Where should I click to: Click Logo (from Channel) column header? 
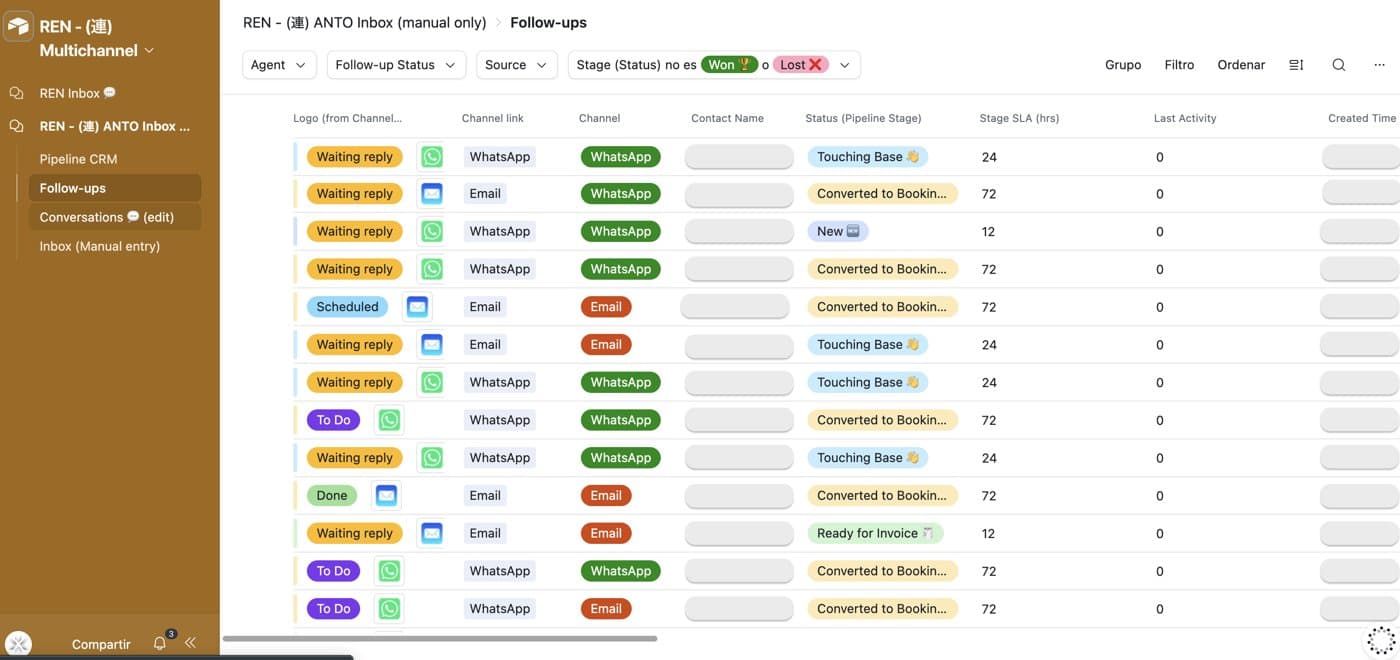point(347,118)
